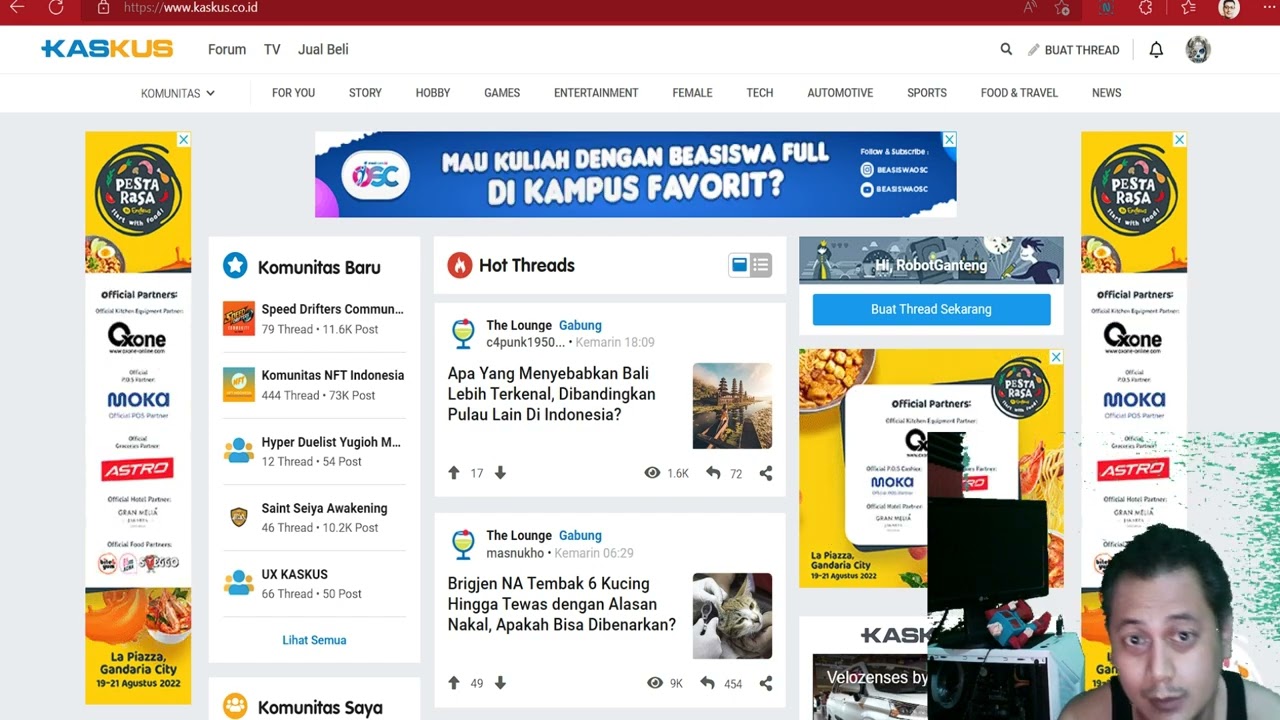Open the Jual Beli menu
The width and height of the screenshot is (1280, 720).
[323, 49]
